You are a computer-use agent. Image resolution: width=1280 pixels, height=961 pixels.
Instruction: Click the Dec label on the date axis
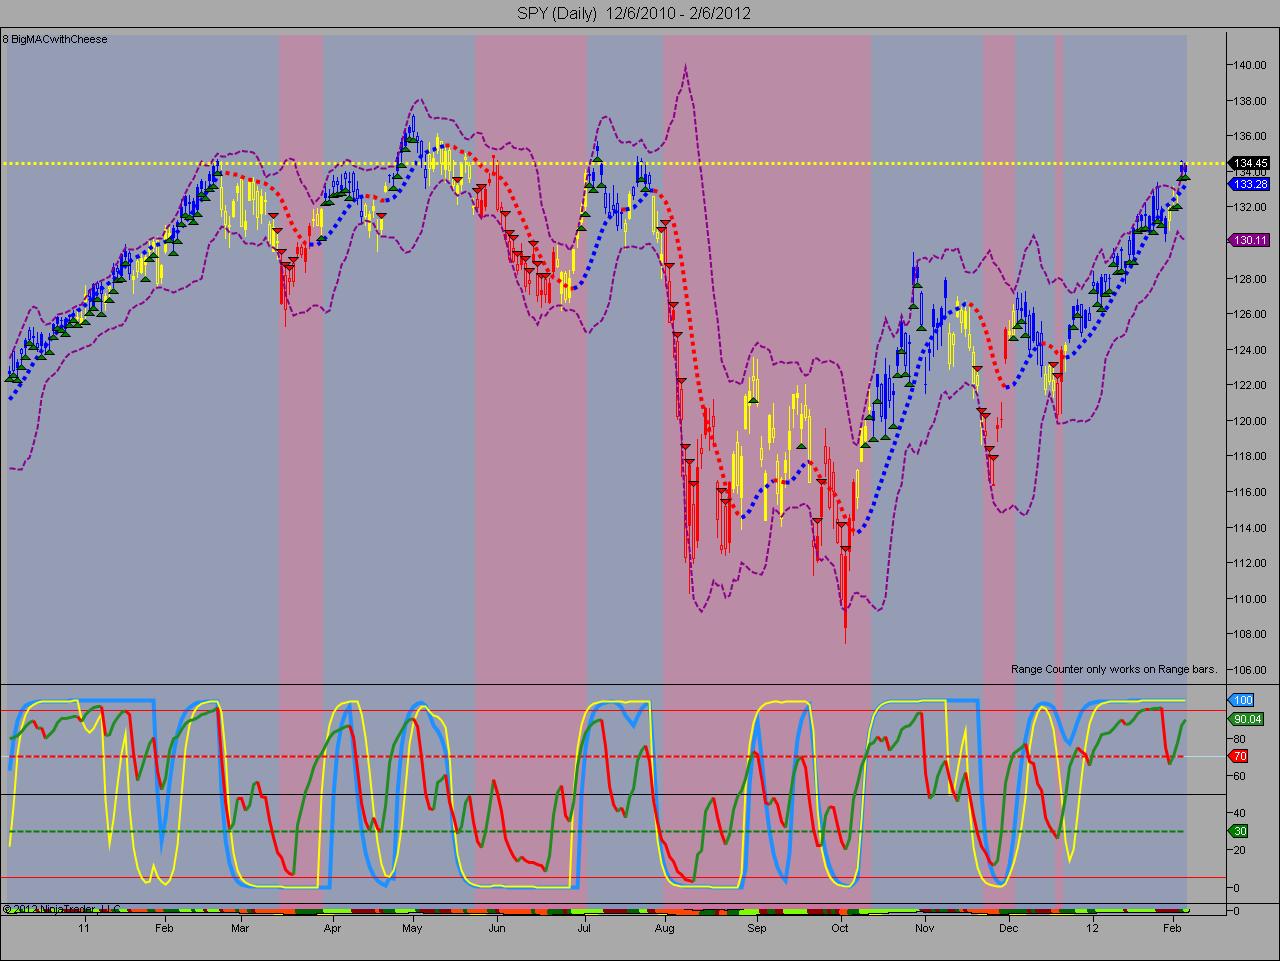tap(1008, 928)
